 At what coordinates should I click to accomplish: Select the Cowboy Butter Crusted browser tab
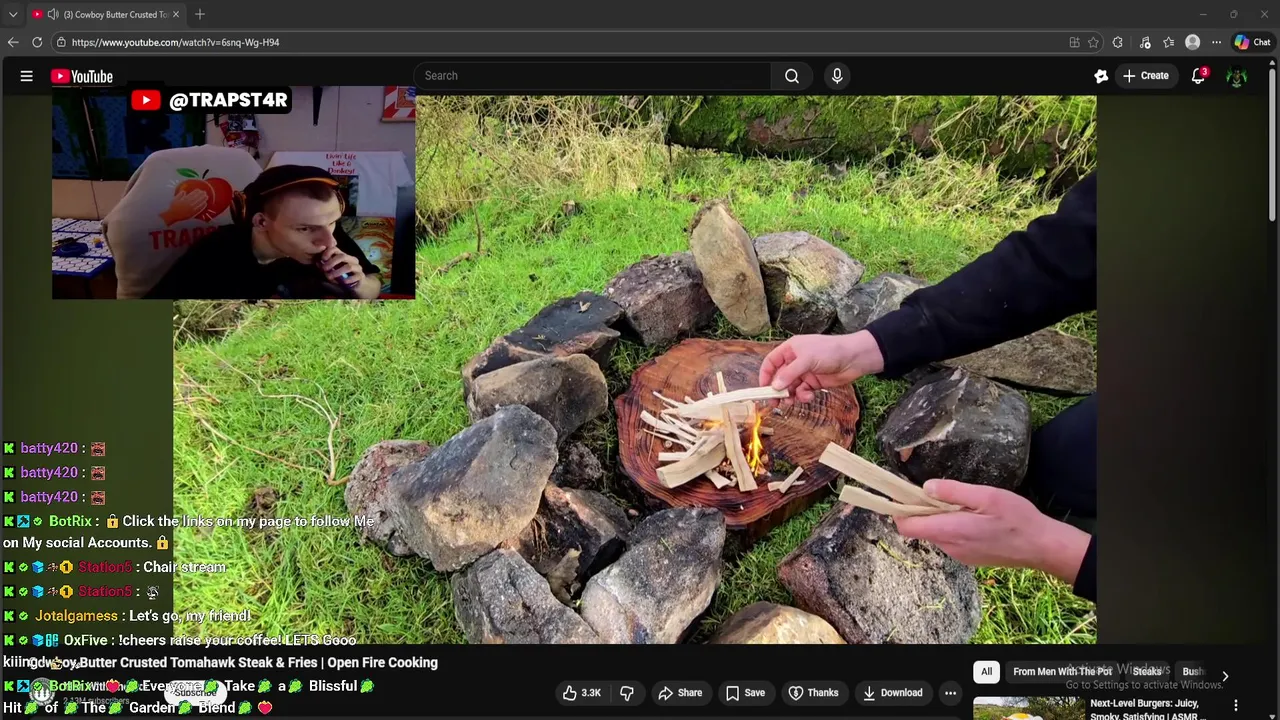[x=105, y=14]
